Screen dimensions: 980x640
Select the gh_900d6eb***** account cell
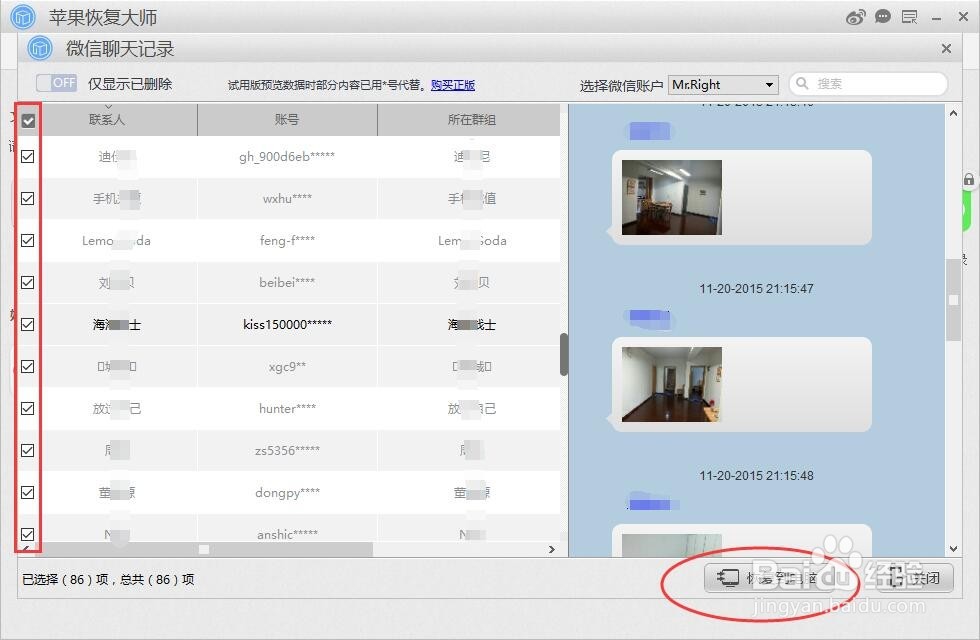[288, 156]
